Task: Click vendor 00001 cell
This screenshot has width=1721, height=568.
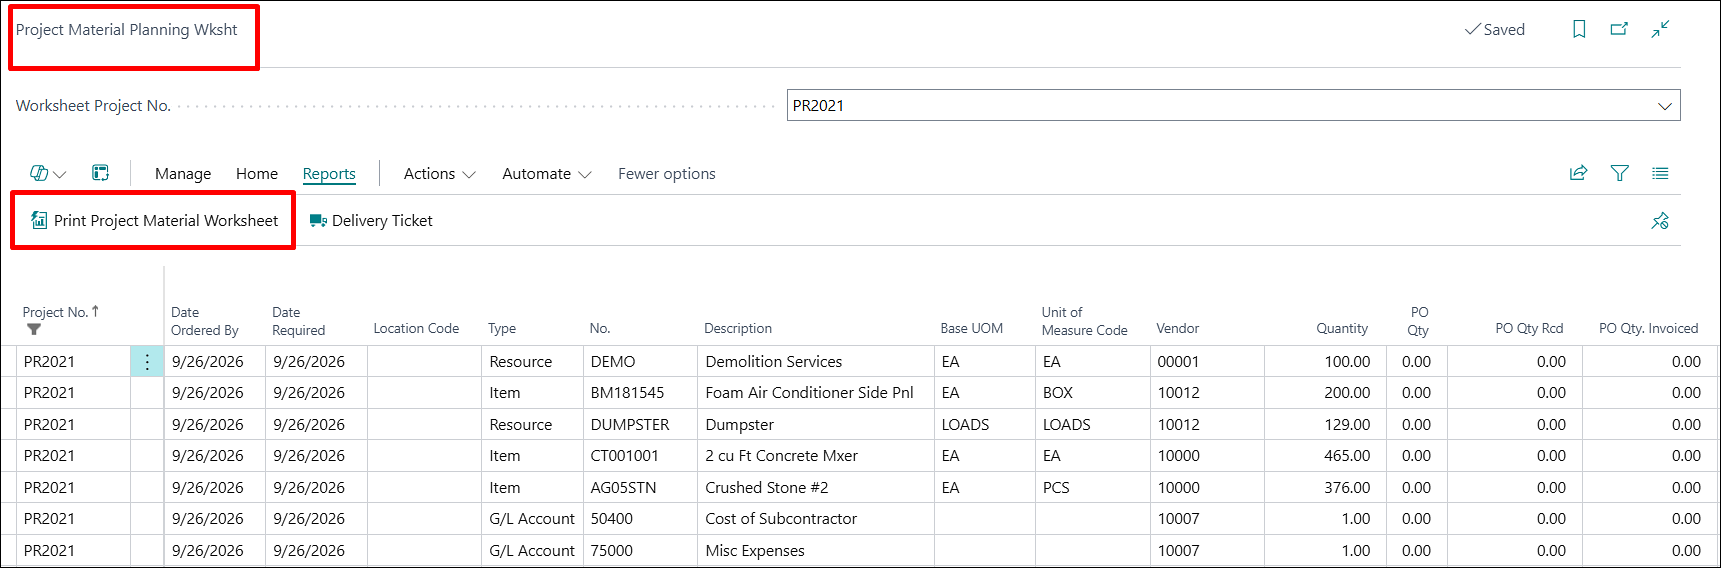Action: (1207, 362)
